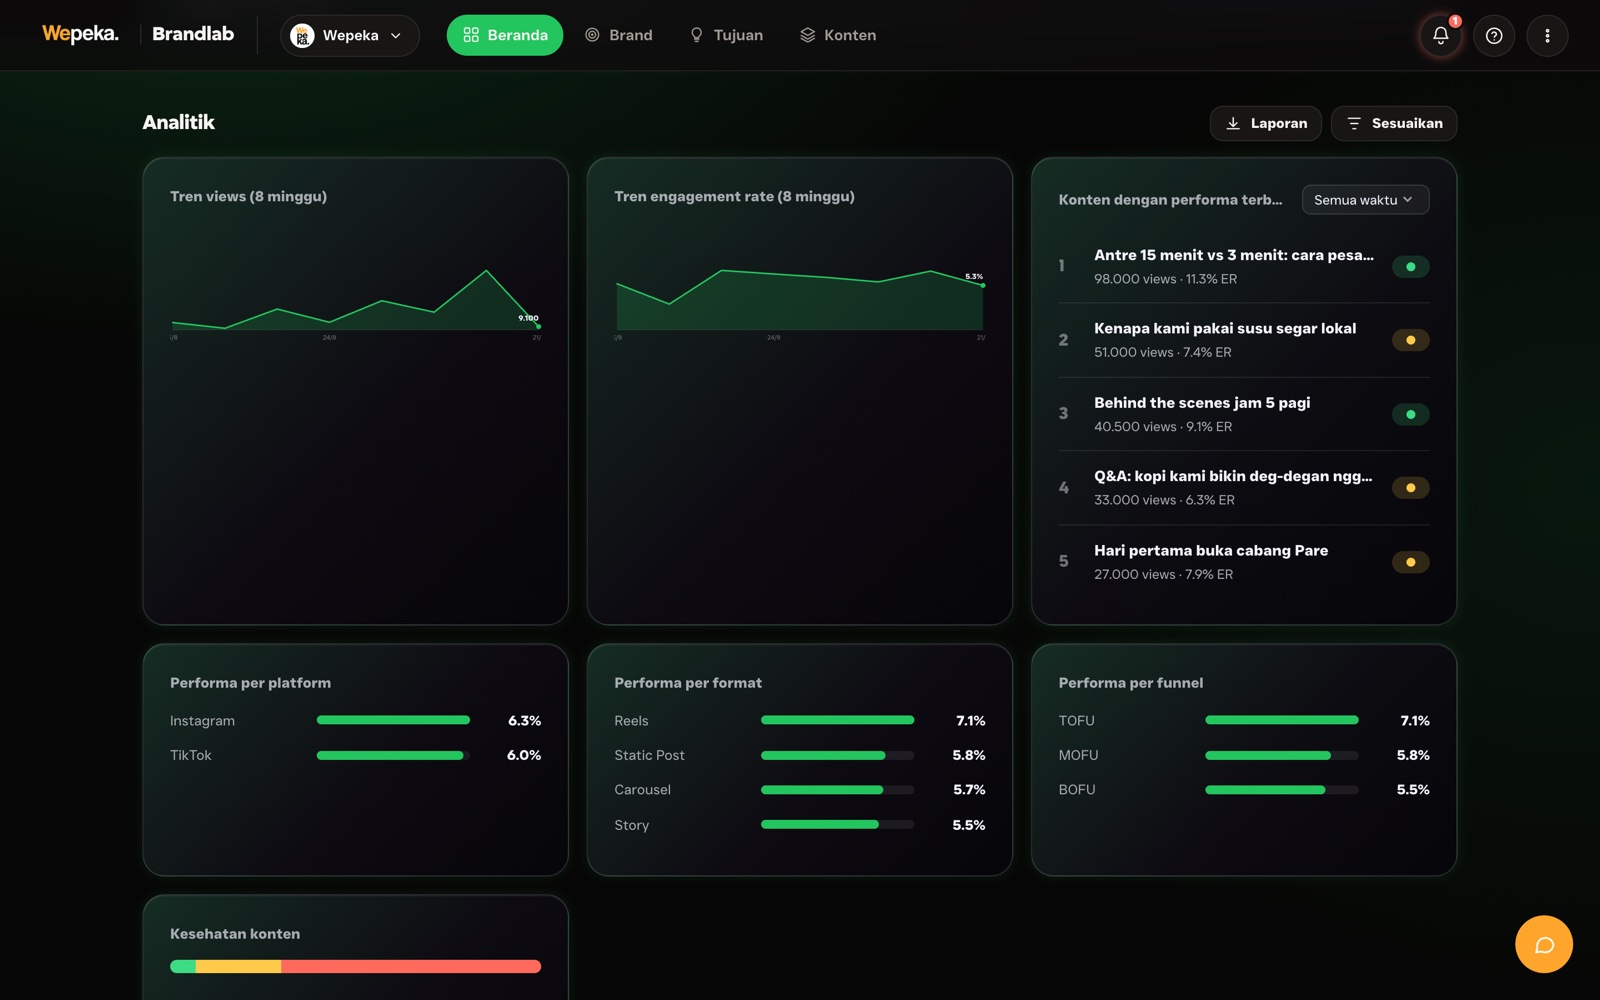Open the notifications bell
The height and width of the screenshot is (1000, 1600).
[1441, 36]
